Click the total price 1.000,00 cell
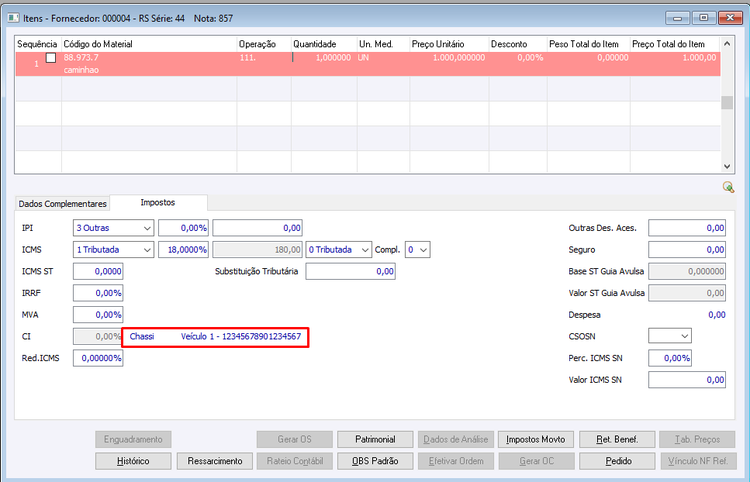Image resolution: width=750 pixels, height=482 pixels. [x=699, y=57]
